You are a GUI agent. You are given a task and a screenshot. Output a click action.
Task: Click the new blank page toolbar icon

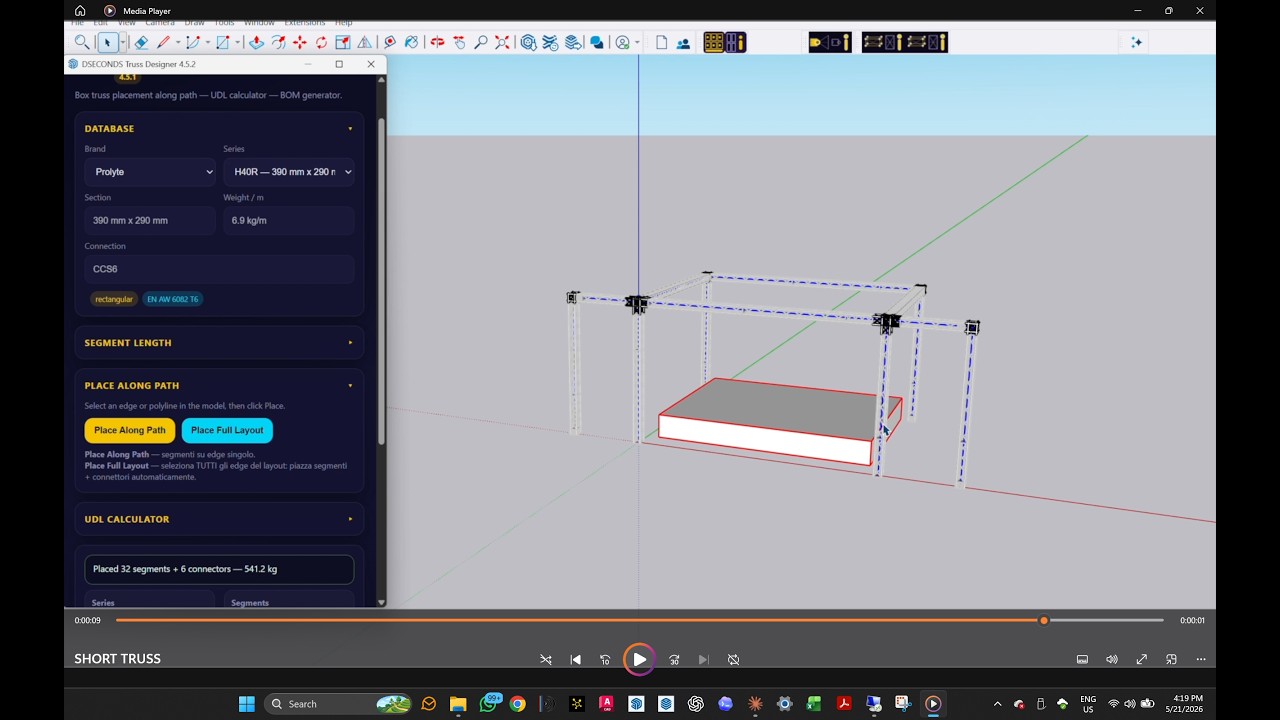[662, 42]
